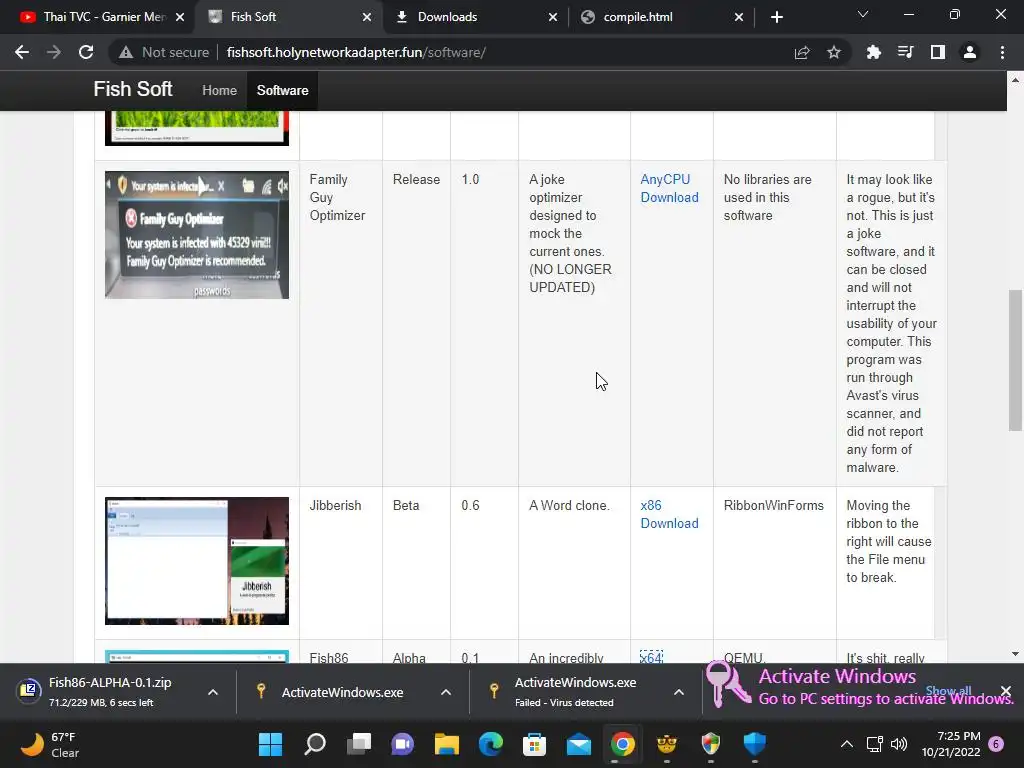Click the Chrome taskbar icon
1024x768 pixels.
point(623,743)
